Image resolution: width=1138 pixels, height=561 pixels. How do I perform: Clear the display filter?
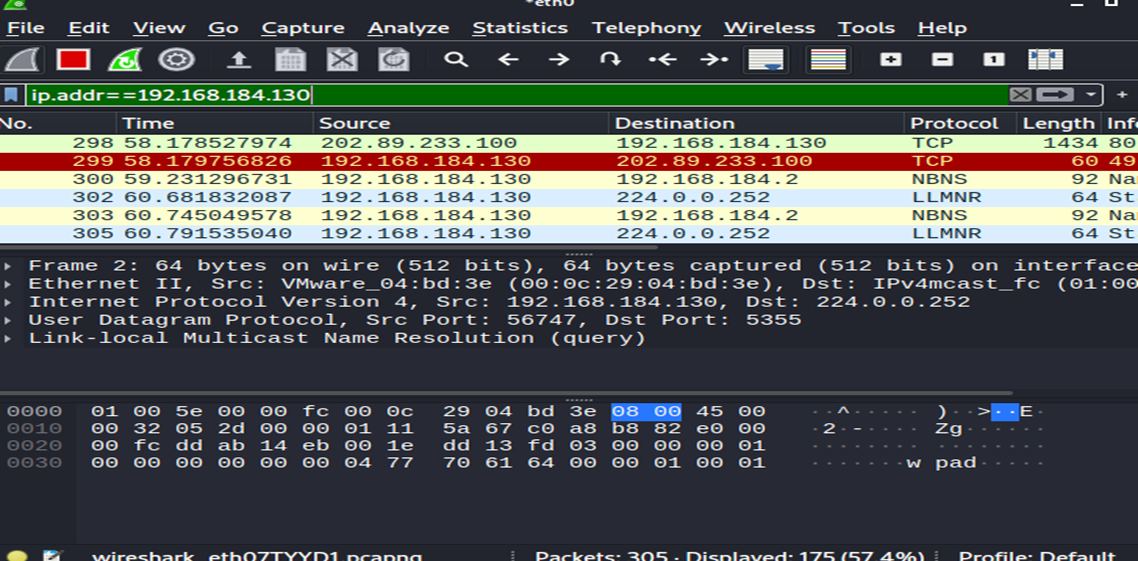pyautogui.click(x=1020, y=95)
